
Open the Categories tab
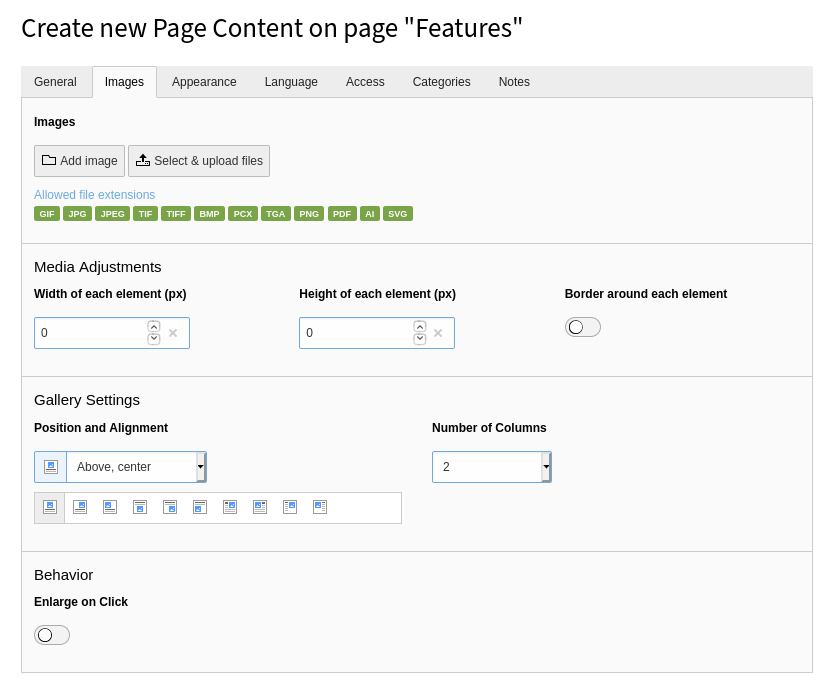point(441,82)
